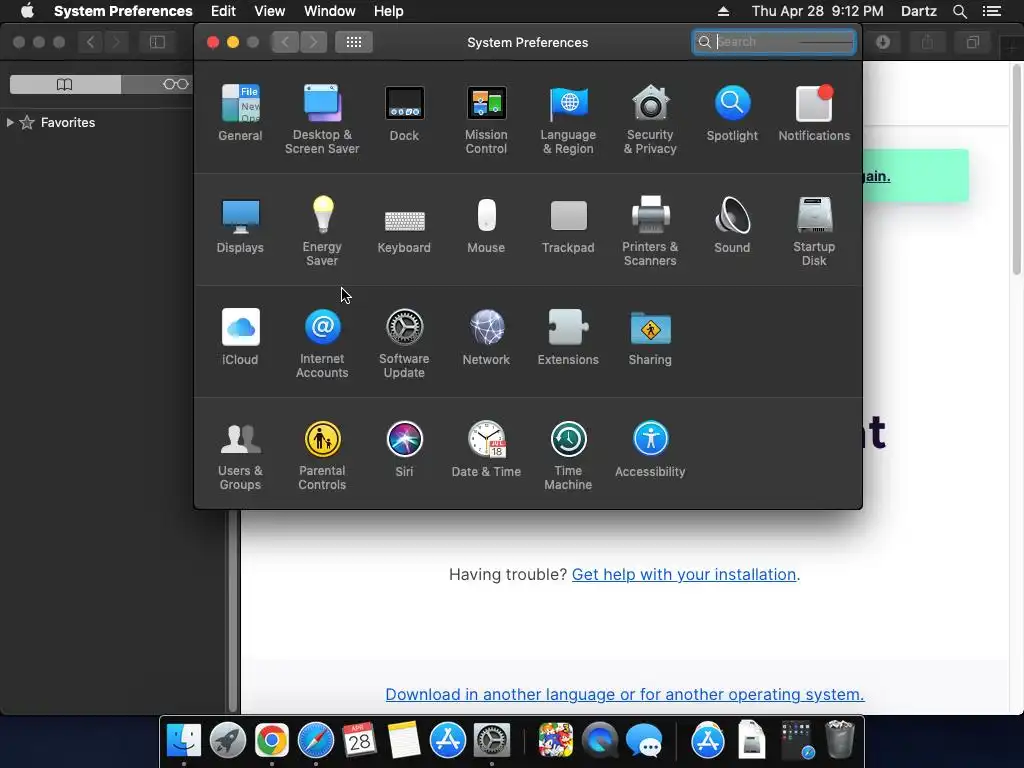Open Printers & Scanners preferences

coord(650,232)
